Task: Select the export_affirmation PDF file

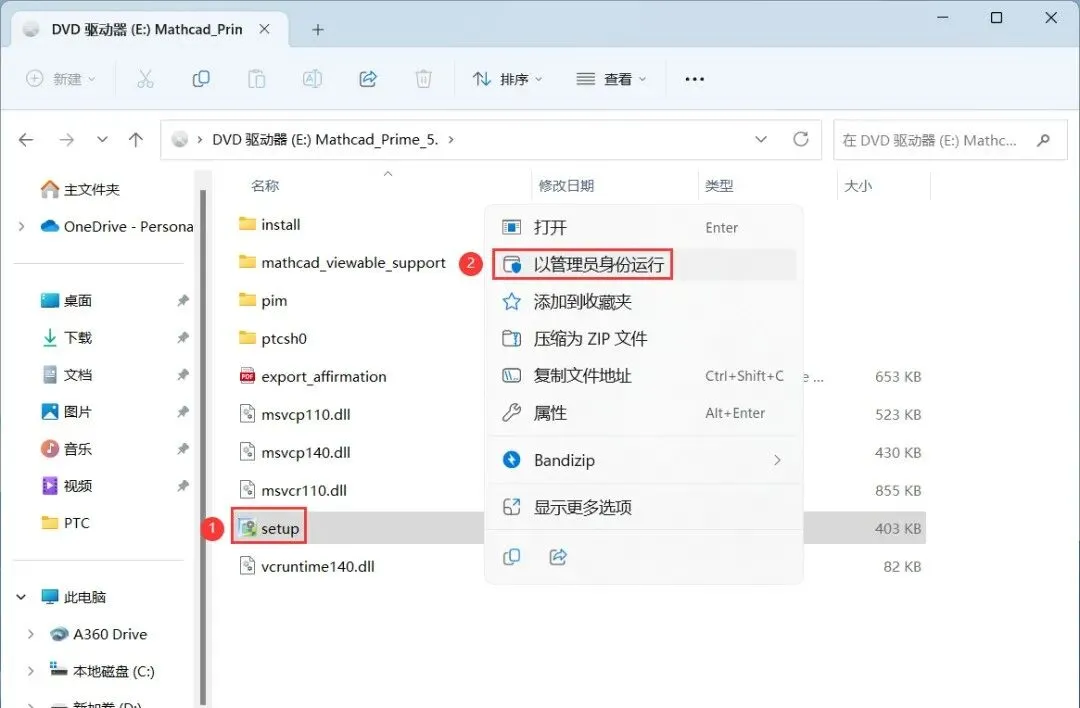Action: (313, 377)
